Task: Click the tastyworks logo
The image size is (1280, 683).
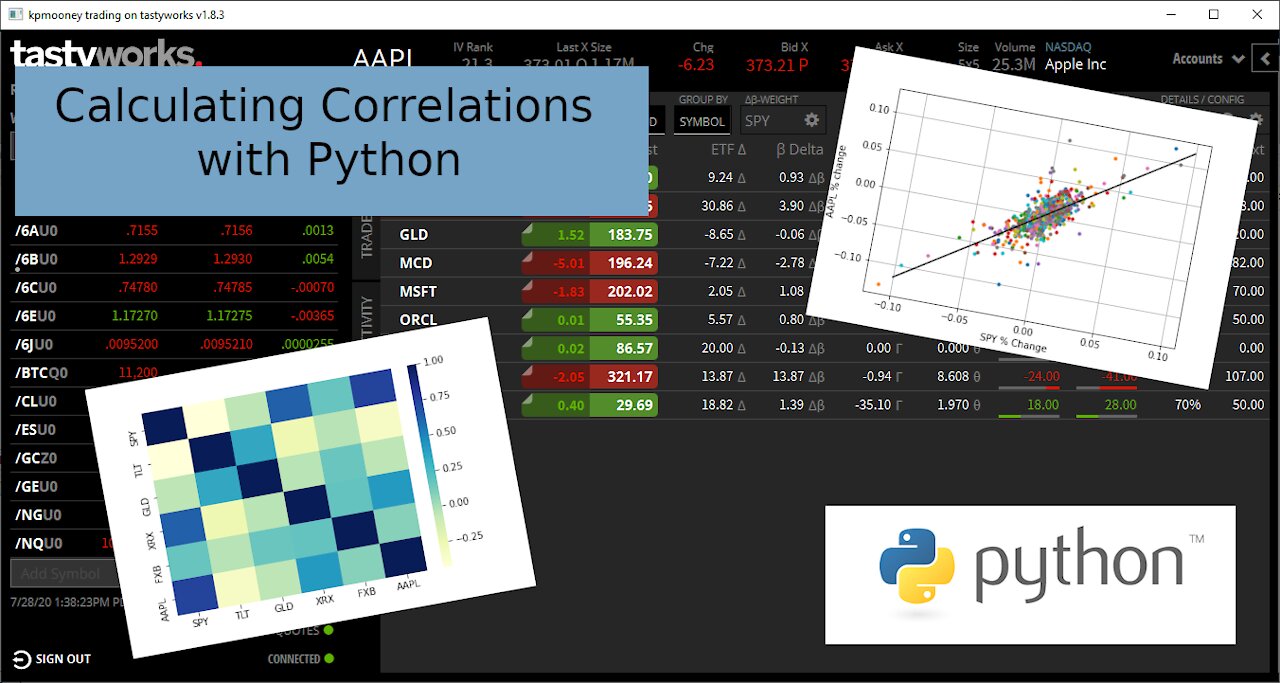Action: (x=106, y=53)
